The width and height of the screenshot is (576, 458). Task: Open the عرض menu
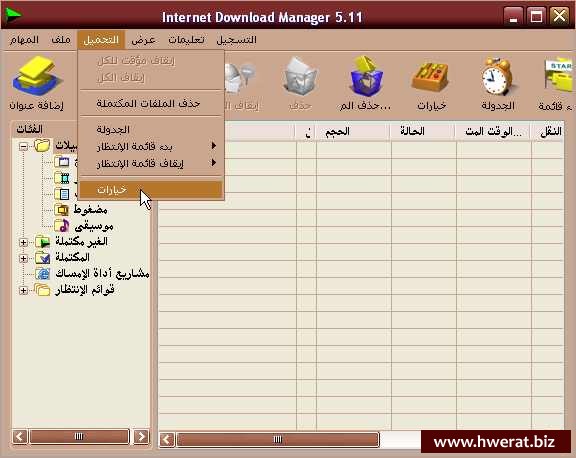pyautogui.click(x=143, y=39)
